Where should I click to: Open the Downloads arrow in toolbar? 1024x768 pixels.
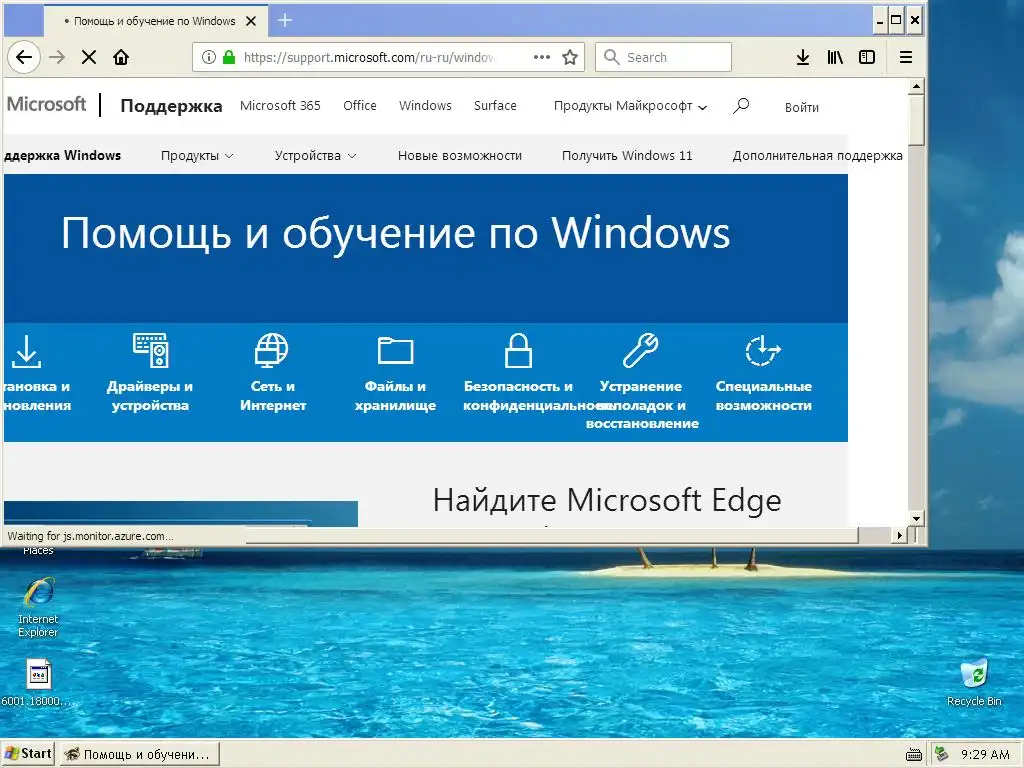click(x=803, y=57)
